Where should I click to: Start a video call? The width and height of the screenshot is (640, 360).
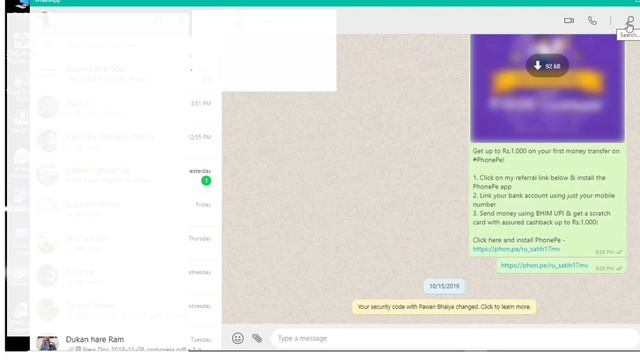pos(569,20)
